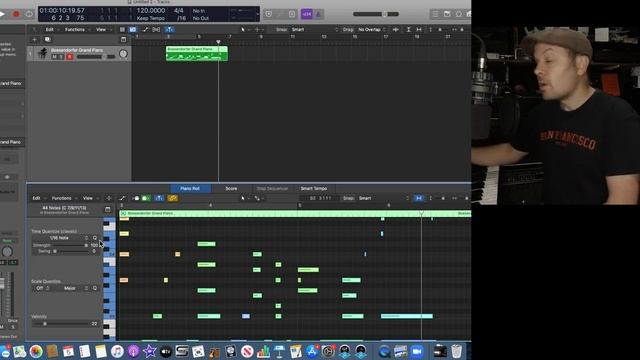Click the duplicate track button
This screenshot has height=360, width=640.
pyautogui.click(x=47, y=40)
